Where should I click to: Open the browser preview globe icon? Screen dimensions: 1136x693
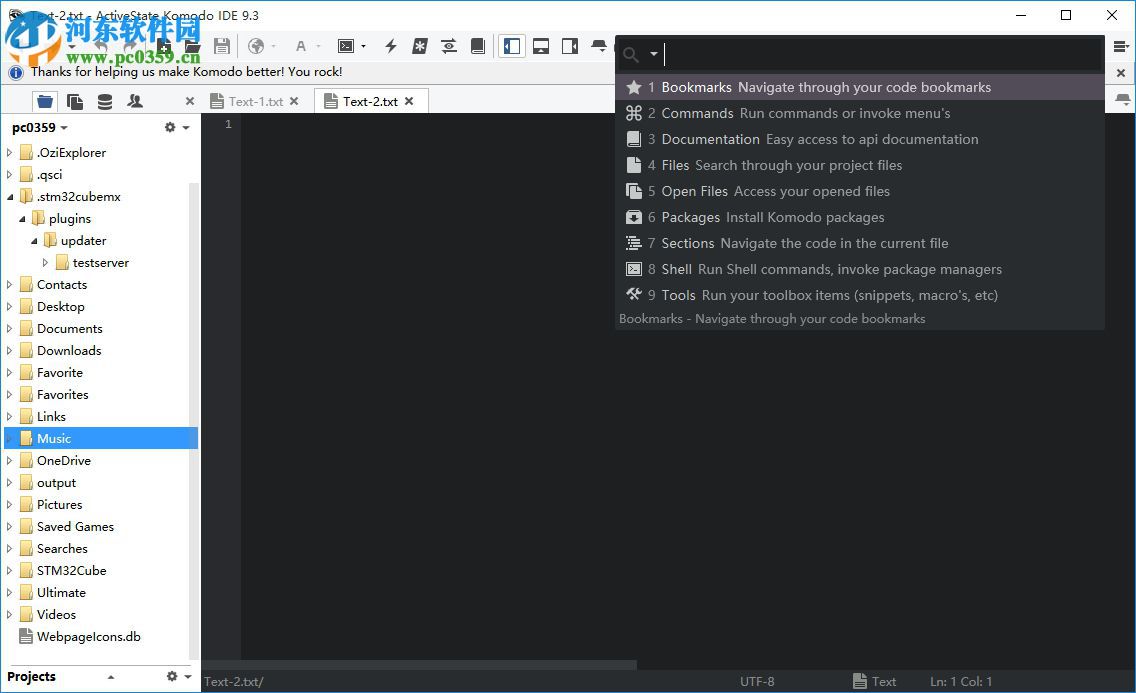point(258,46)
